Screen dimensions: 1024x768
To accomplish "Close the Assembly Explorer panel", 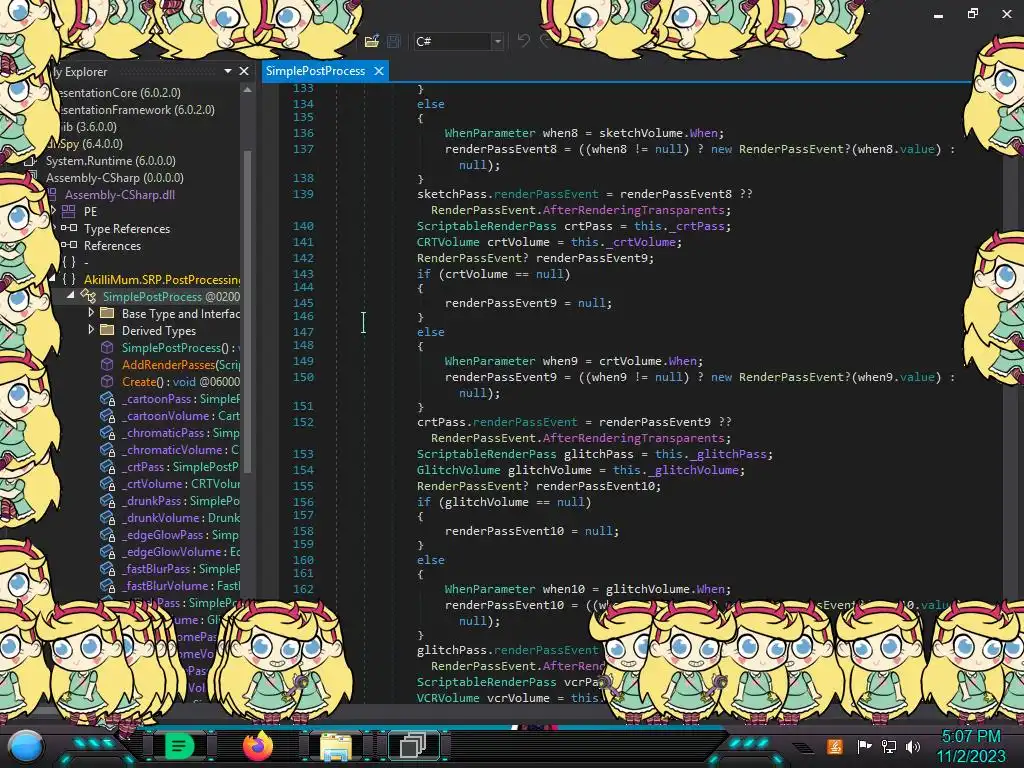I will [x=244, y=71].
